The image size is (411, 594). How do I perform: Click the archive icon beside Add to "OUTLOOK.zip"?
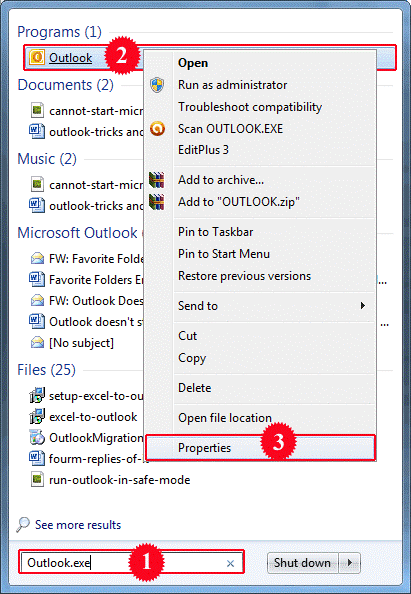pyautogui.click(x=157, y=202)
